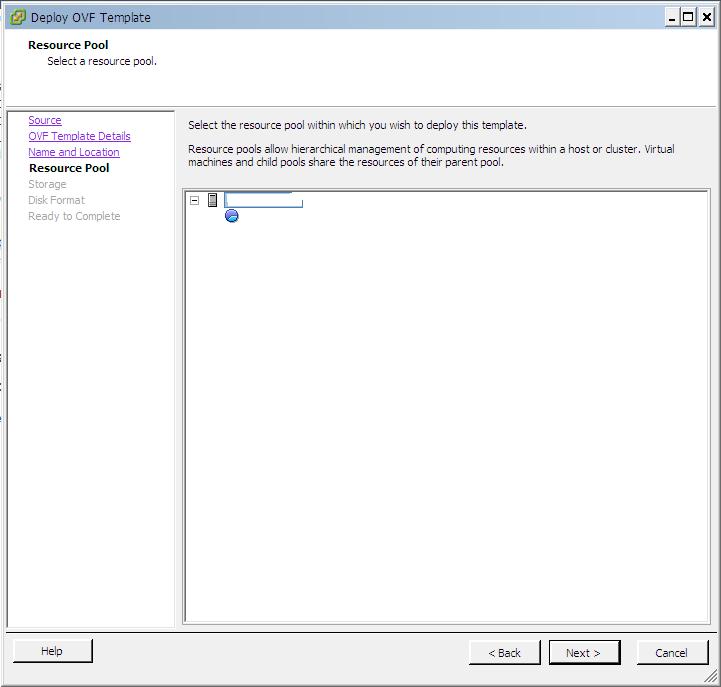Select the blank host name entry
The height and width of the screenshot is (687, 721).
[x=263, y=200]
